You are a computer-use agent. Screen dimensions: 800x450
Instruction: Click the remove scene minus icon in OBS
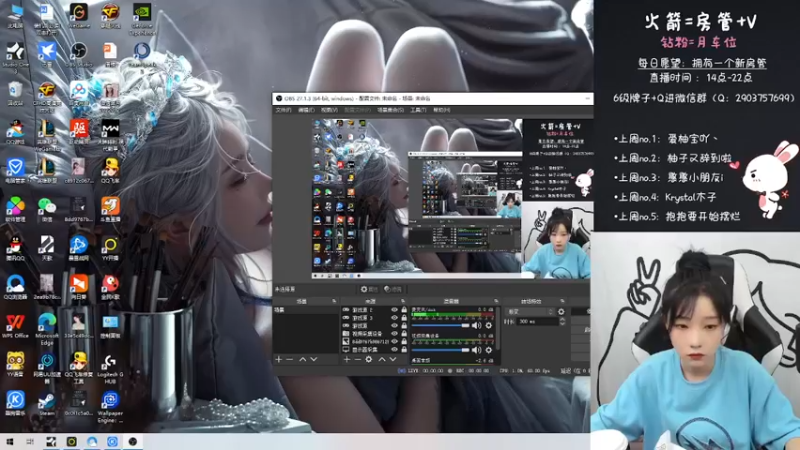(290, 360)
